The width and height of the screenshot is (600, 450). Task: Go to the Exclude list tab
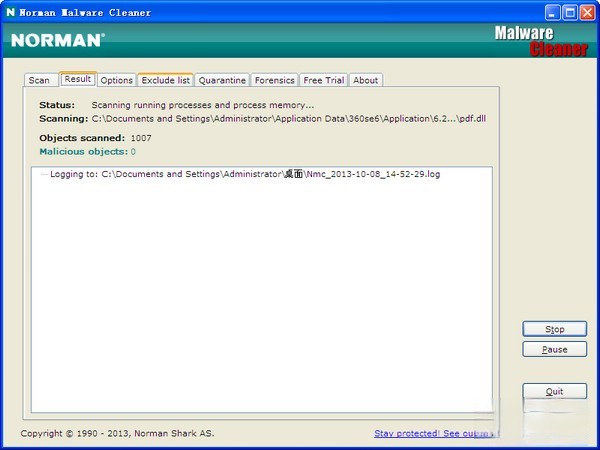[x=166, y=80]
